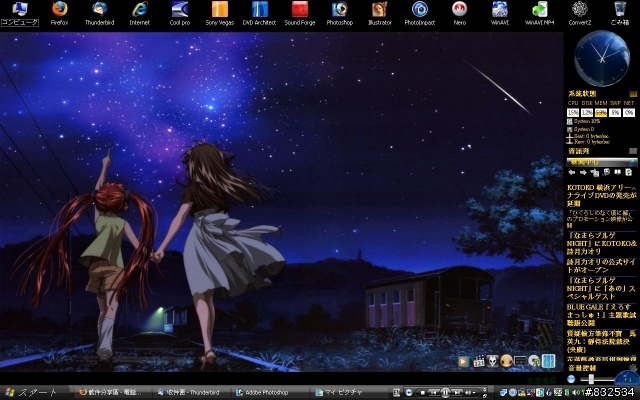Click the speaker volume icon in the system tray
Screen dimensions: 640x400
[x=578, y=393]
